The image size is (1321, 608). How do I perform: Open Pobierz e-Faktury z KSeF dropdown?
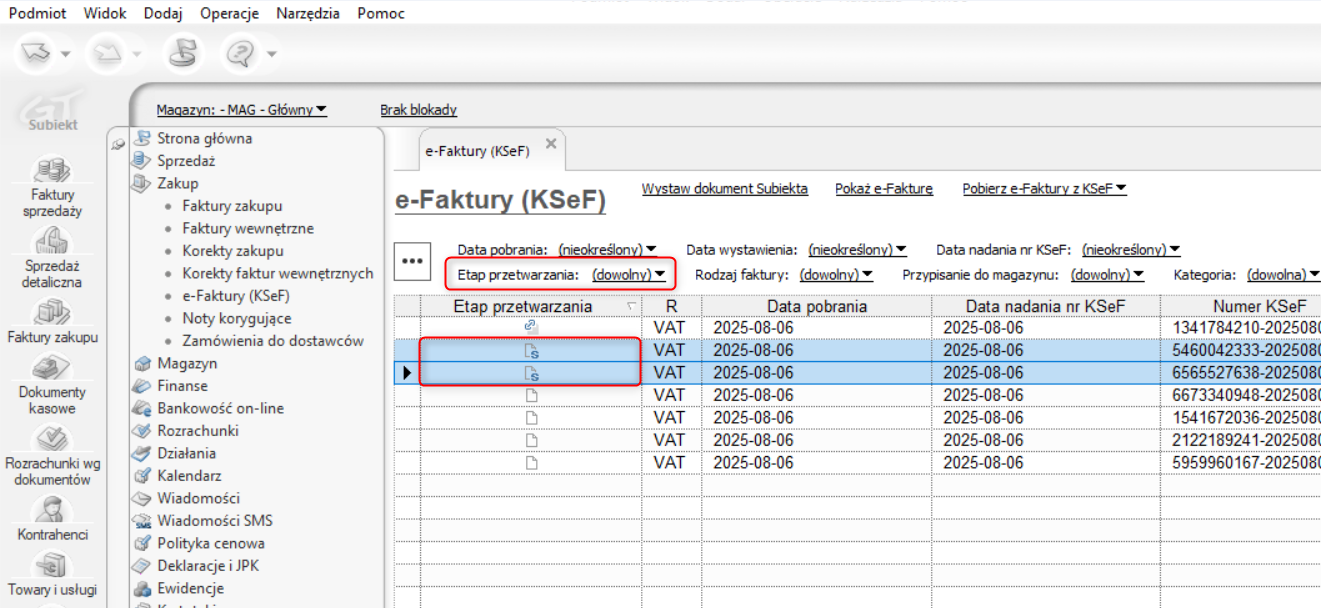[1044, 188]
